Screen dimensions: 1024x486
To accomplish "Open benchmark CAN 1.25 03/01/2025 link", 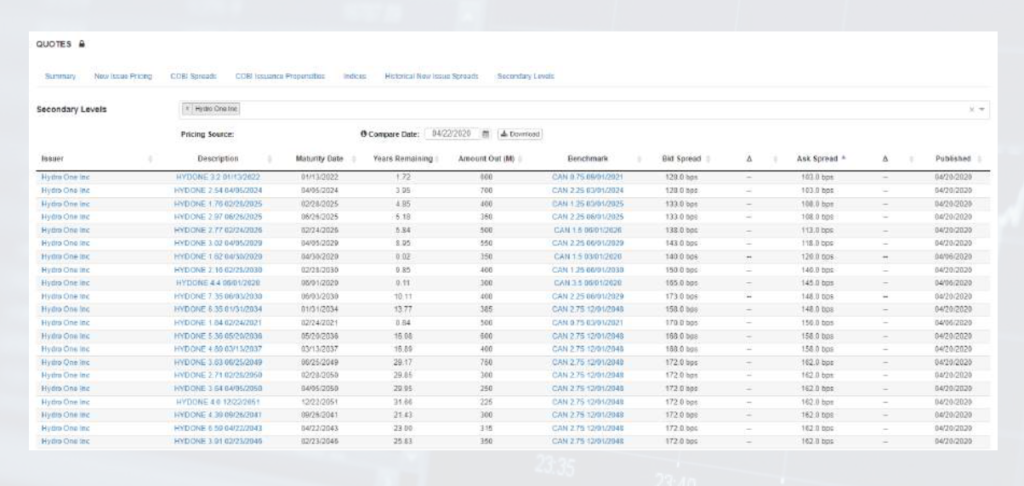I will pos(588,204).
